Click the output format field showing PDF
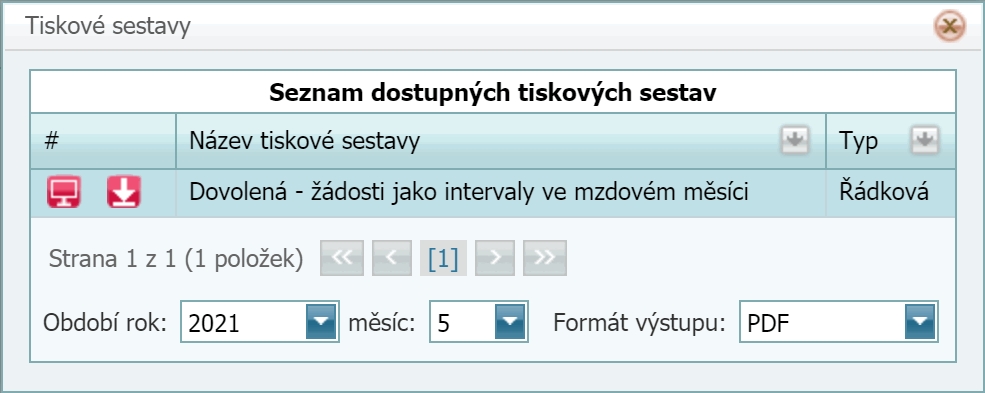 [839, 323]
